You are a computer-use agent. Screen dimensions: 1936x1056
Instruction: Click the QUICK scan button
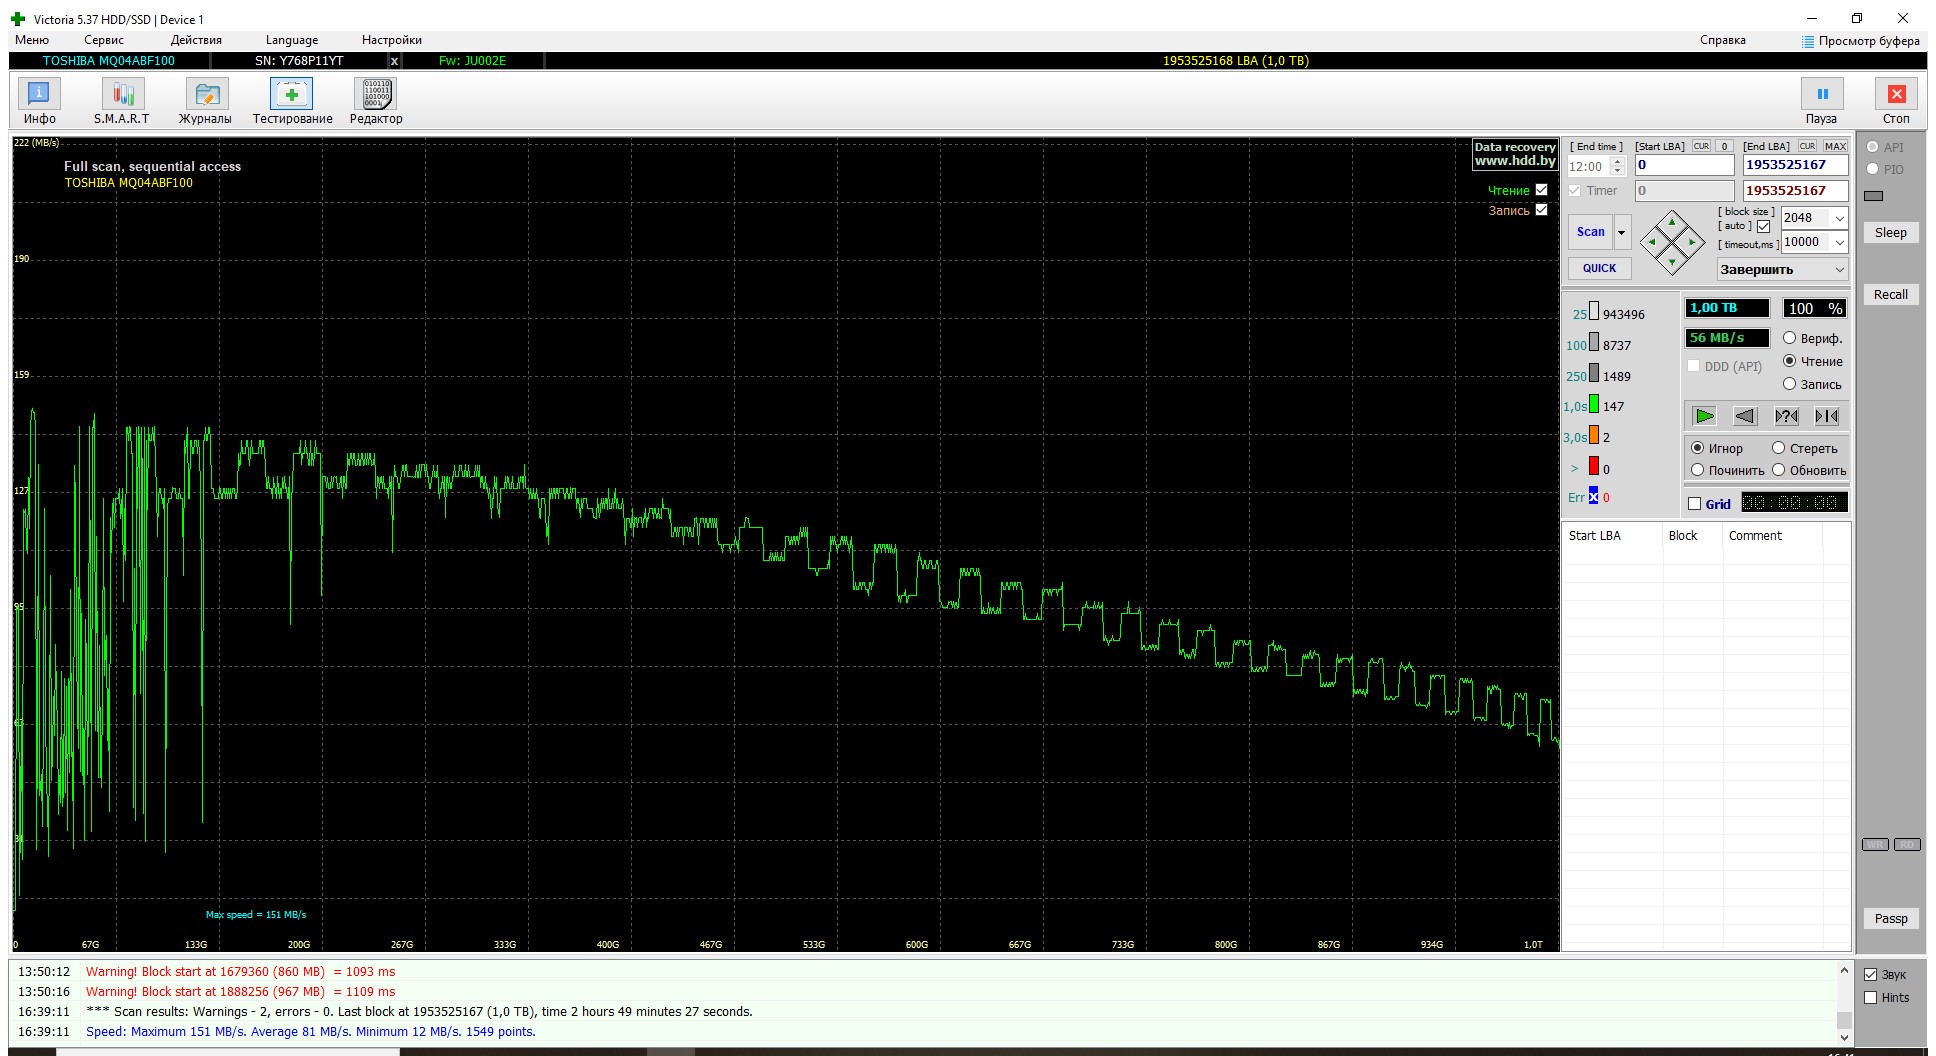1599,268
